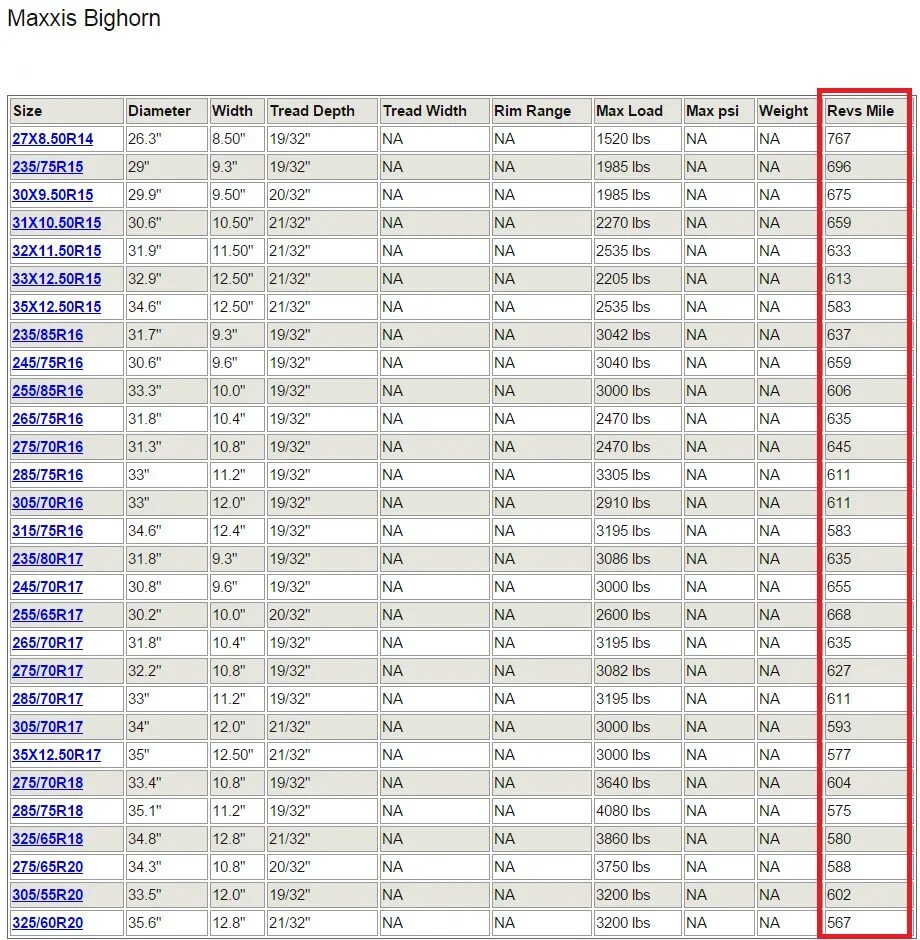Click the 30X9.50R15 size link
This screenshot has height=940, width=920.
53,195
